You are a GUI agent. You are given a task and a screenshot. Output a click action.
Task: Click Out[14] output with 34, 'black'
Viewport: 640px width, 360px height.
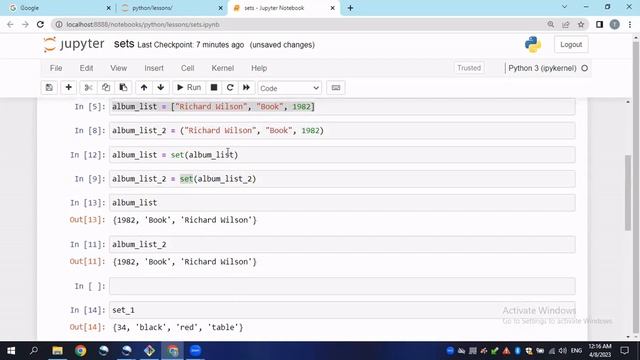pos(178,327)
